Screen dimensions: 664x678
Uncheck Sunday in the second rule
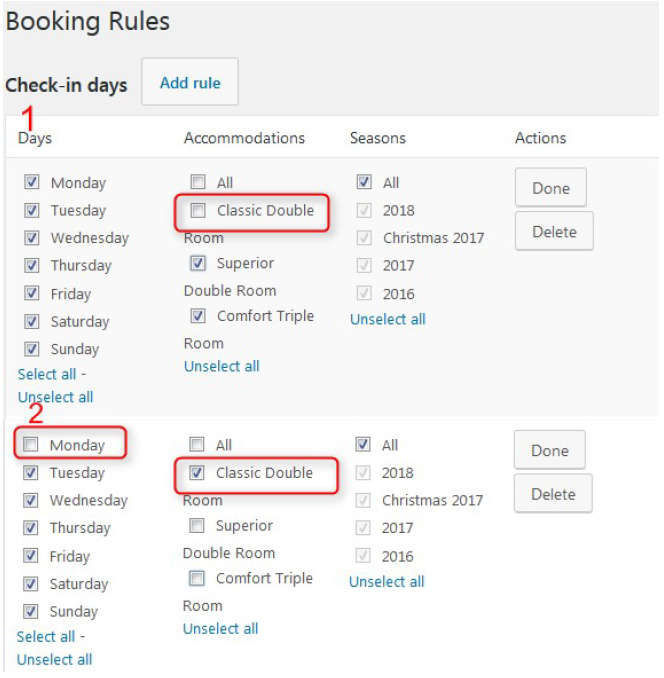32,611
